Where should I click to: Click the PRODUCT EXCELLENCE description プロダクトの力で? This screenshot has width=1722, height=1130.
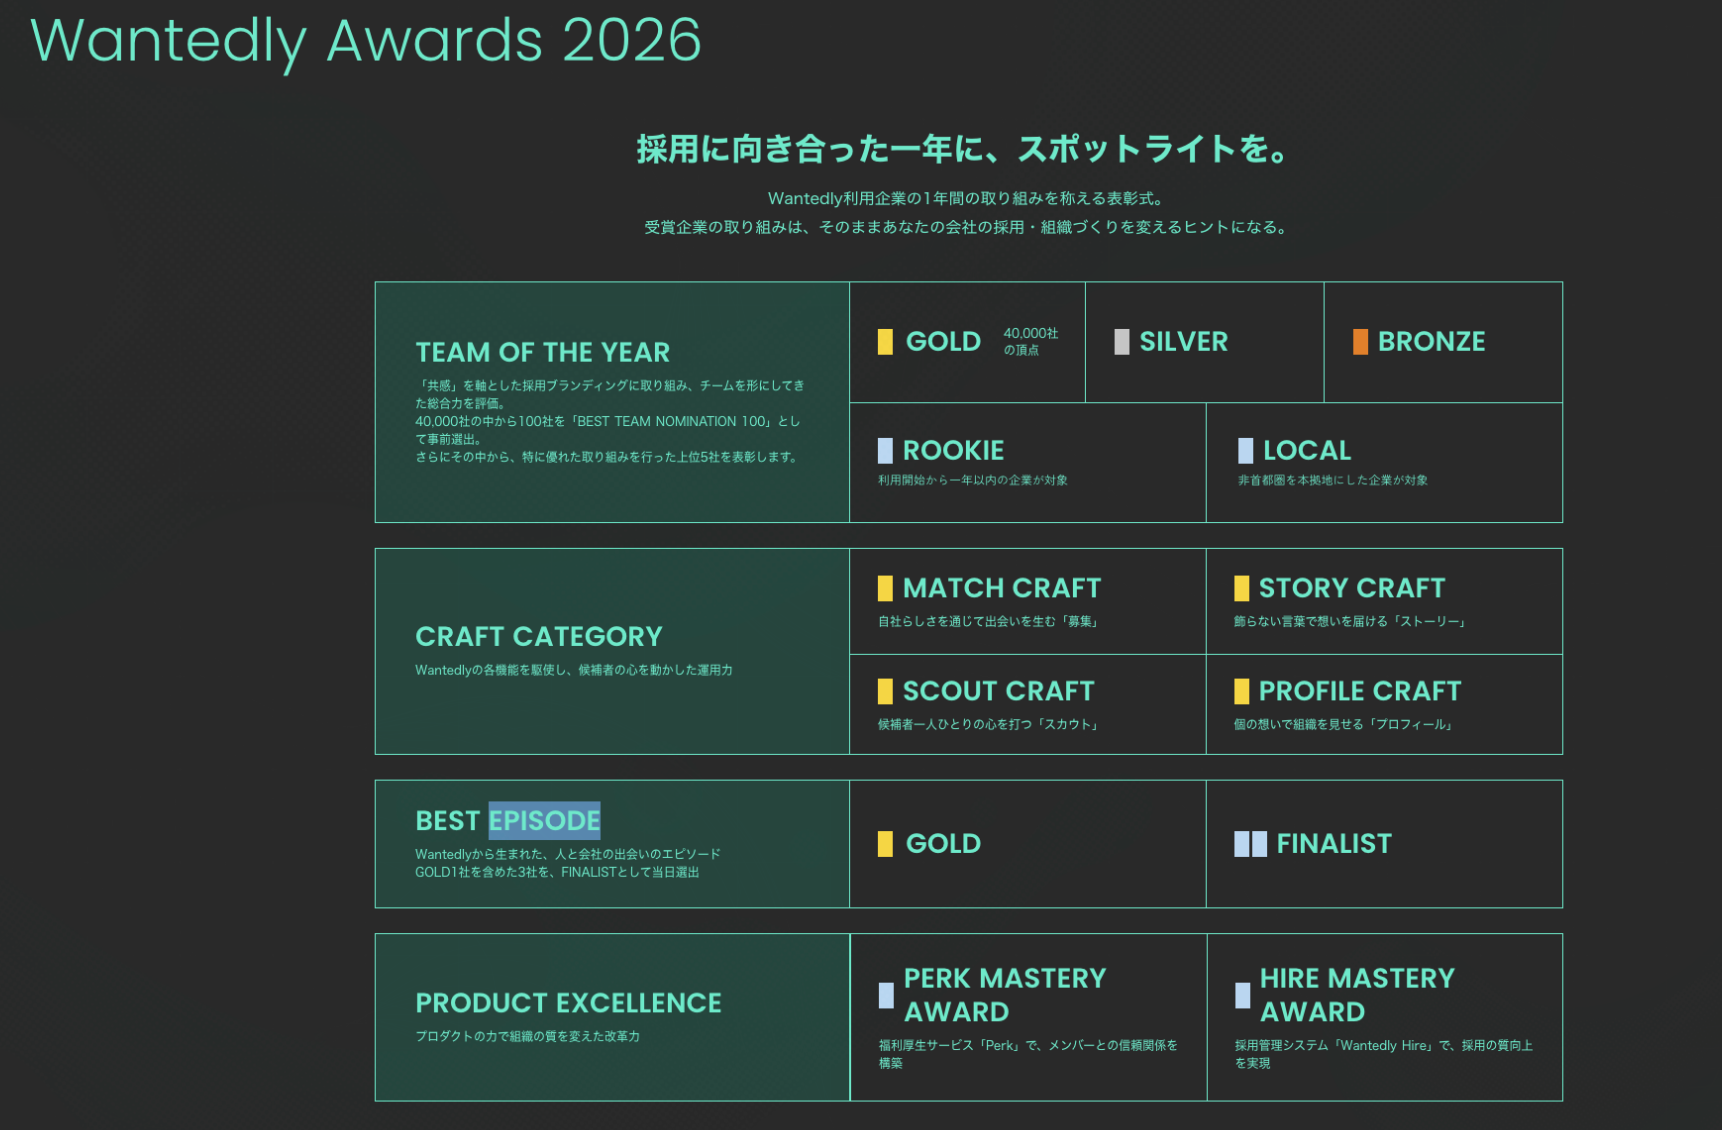[528, 1037]
